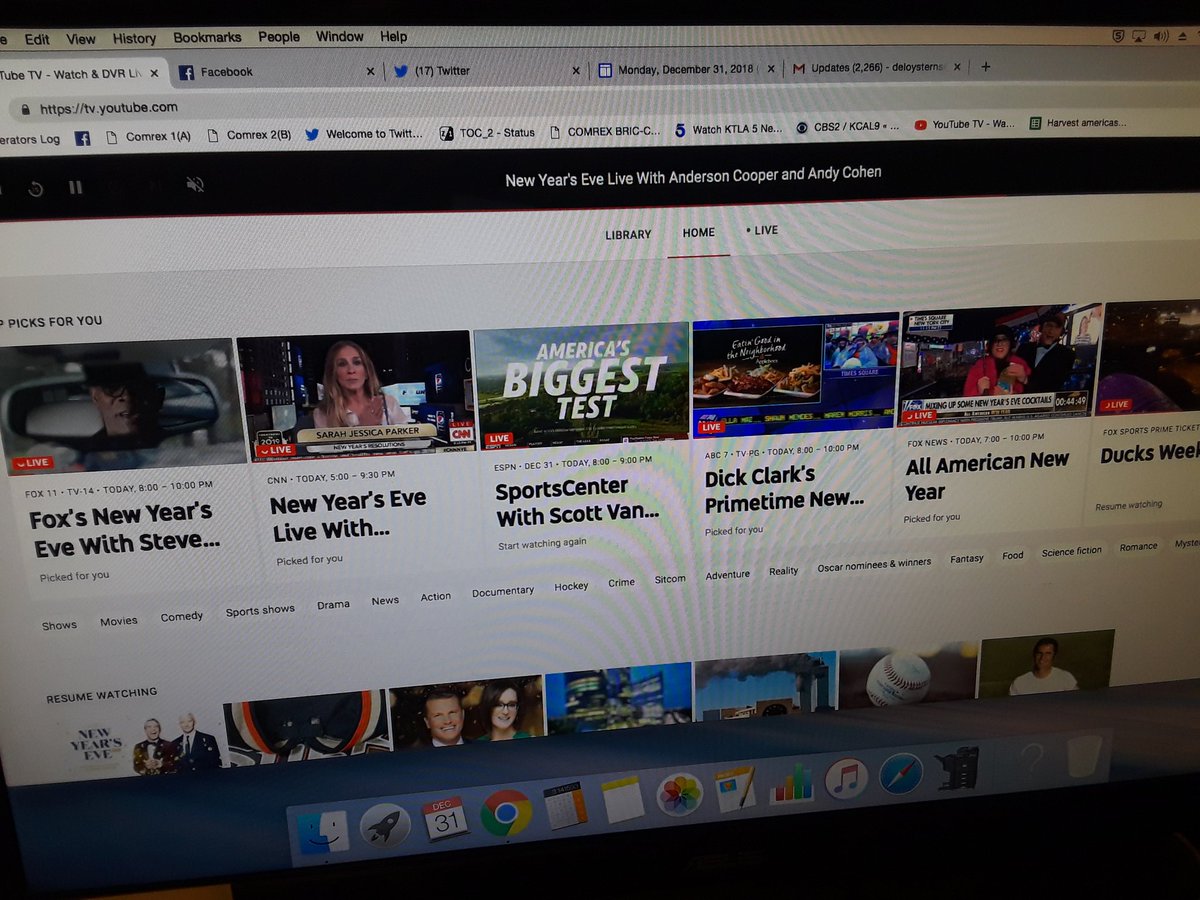Open the People menu
The height and width of the screenshot is (900, 1200).
[279, 37]
